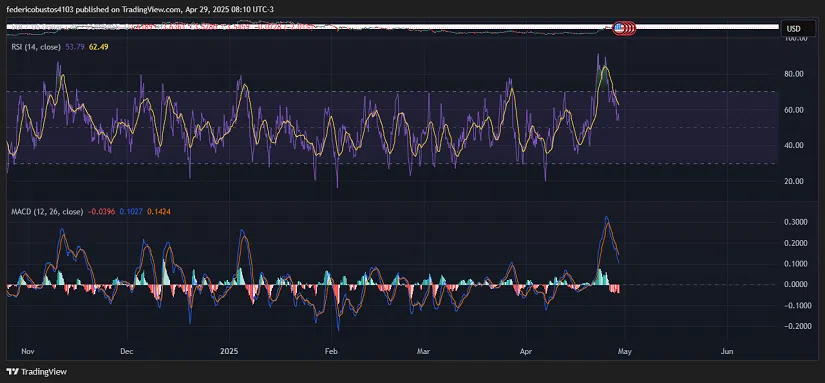
Task: Click the Feb label on time axis
Action: (x=330, y=350)
